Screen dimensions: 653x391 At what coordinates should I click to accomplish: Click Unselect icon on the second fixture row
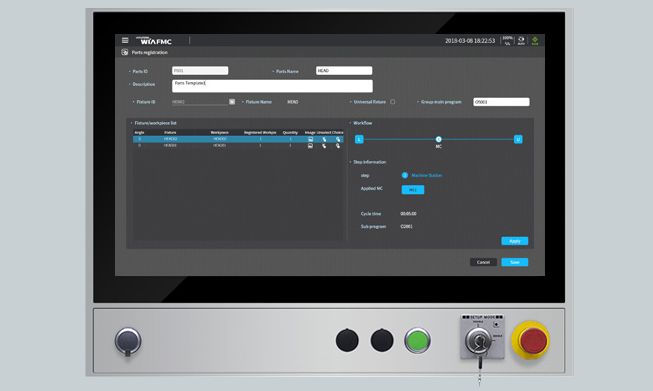[324, 146]
